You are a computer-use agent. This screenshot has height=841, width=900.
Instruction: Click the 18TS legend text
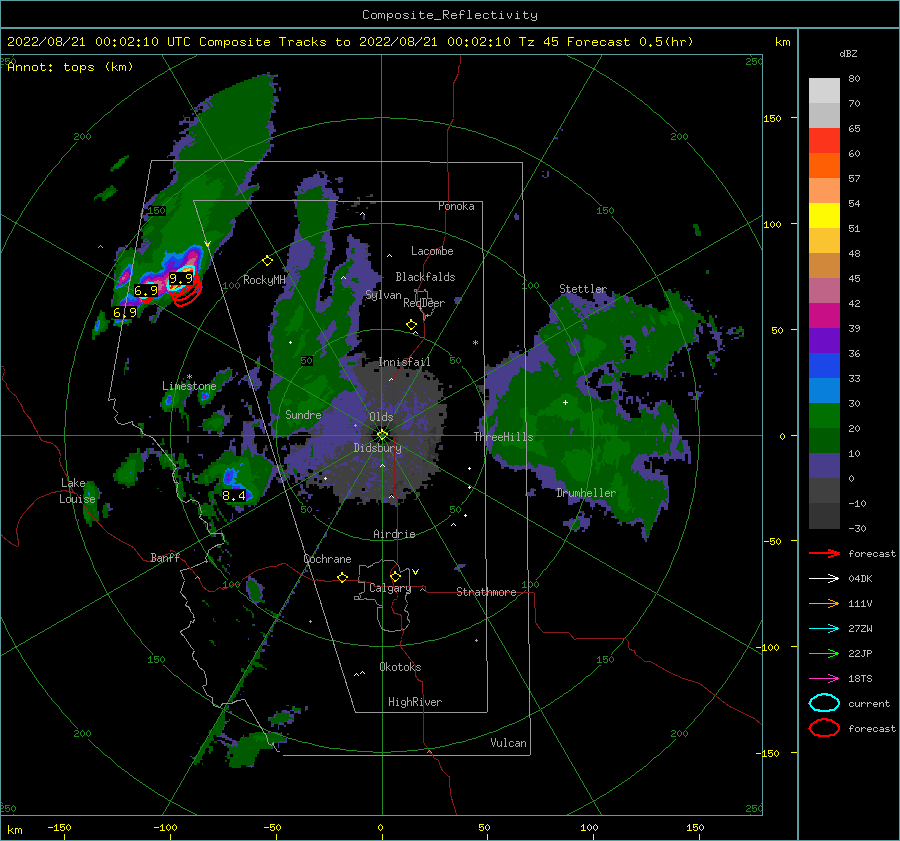tap(860, 679)
